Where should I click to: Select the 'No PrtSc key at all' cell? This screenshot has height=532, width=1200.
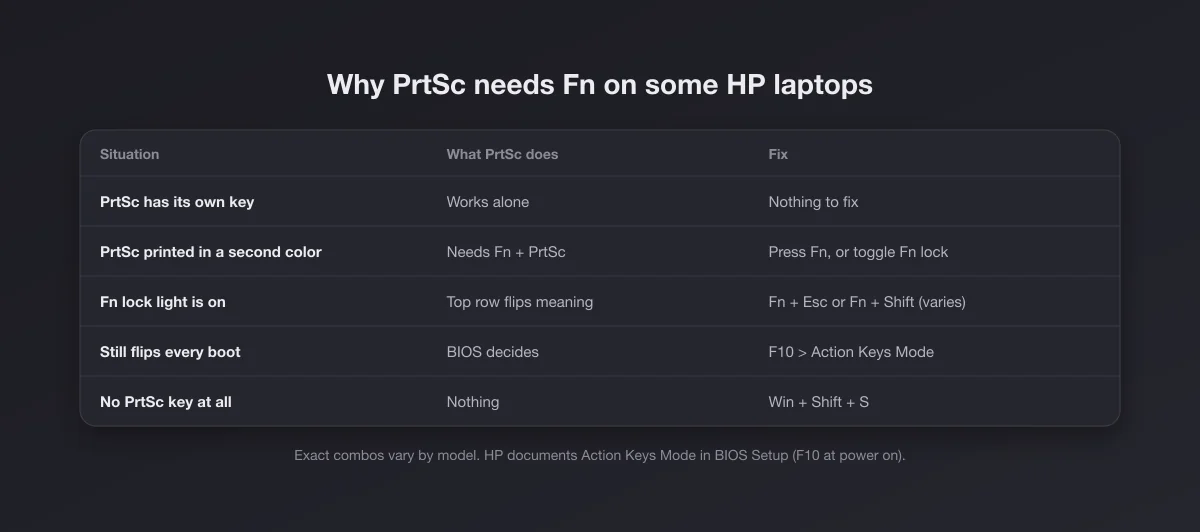pos(166,402)
